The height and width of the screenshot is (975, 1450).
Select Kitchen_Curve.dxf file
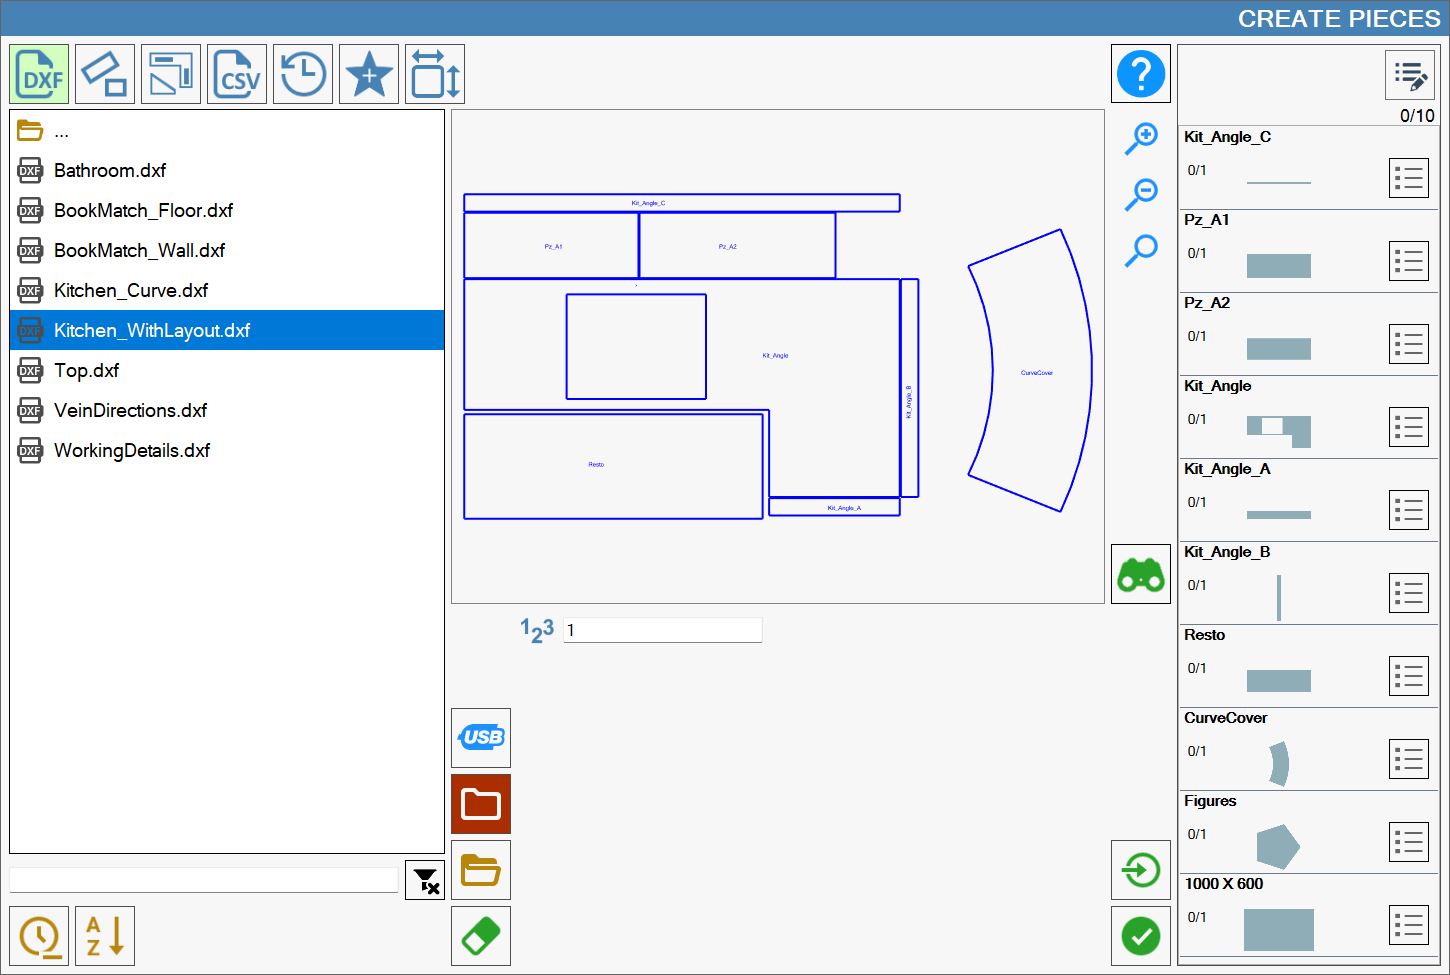pos(227,291)
